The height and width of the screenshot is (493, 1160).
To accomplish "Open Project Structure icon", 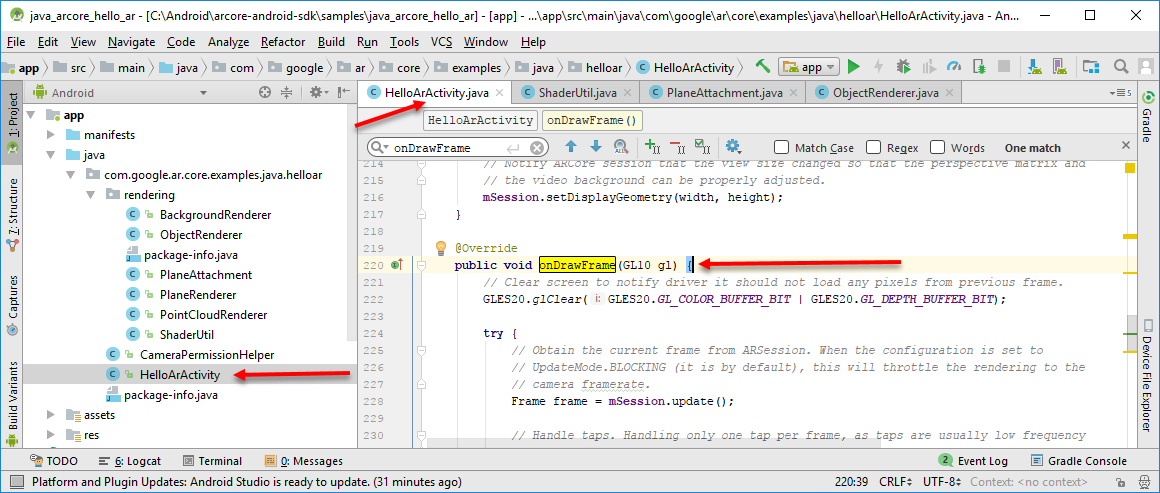I will (1090, 67).
